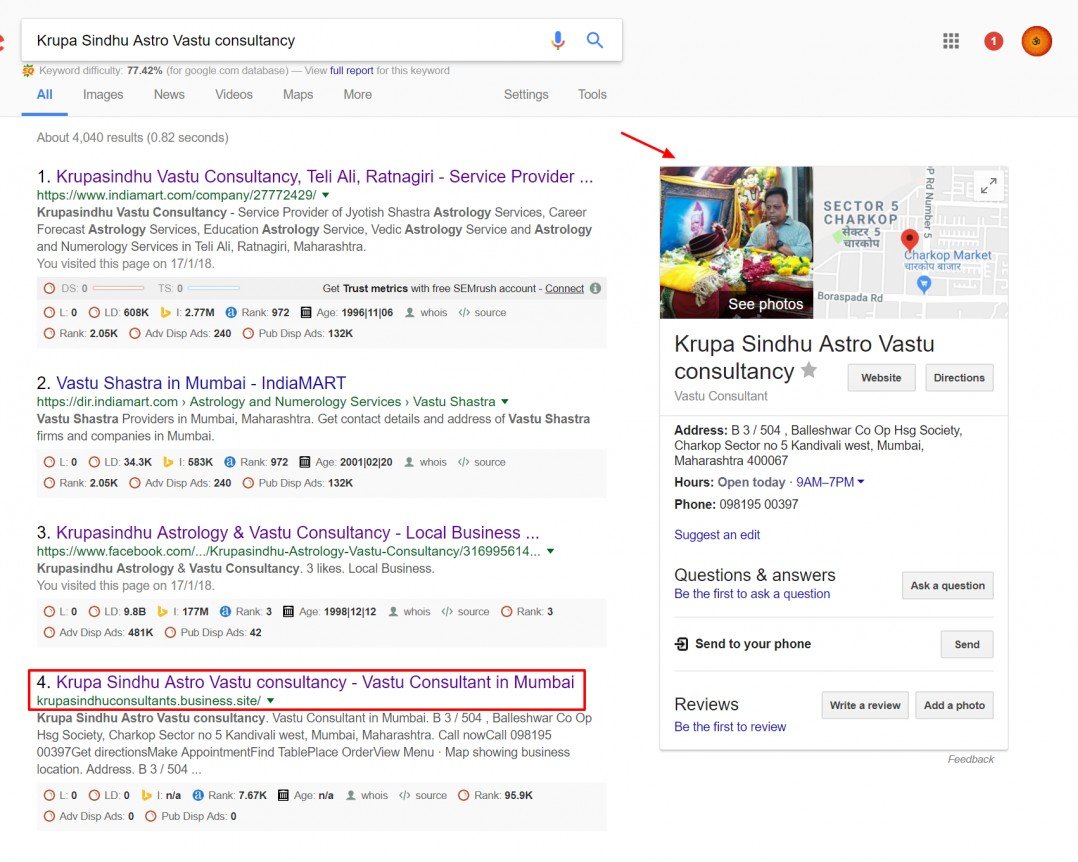The image size is (1078, 862).
Task: Switch to the Maps tab
Action: (x=298, y=94)
